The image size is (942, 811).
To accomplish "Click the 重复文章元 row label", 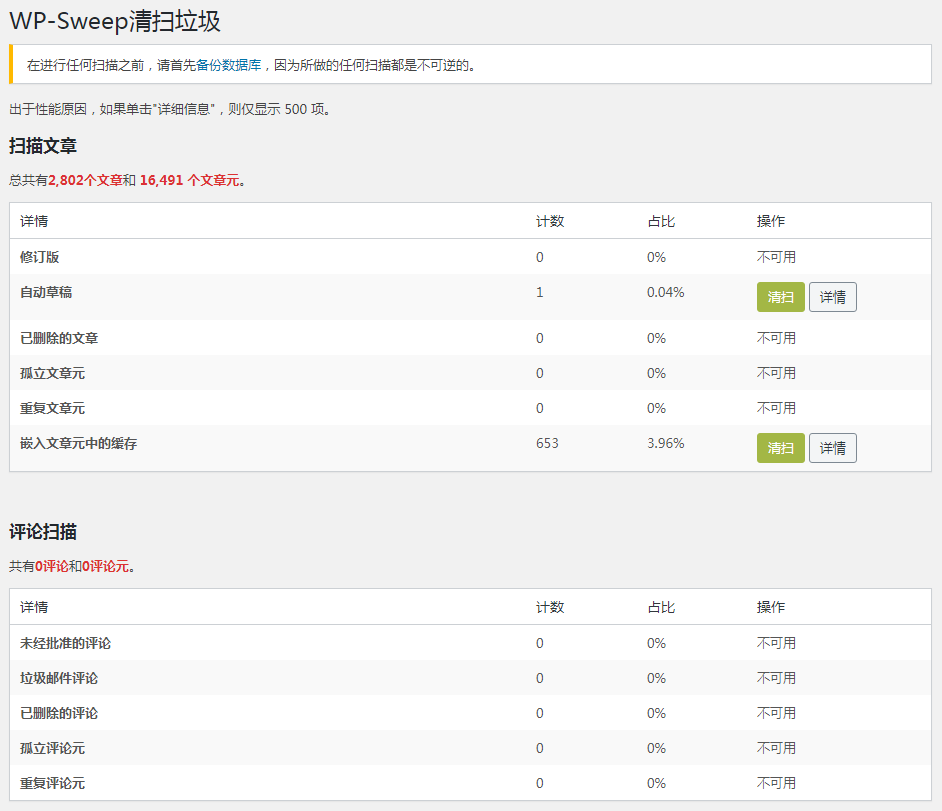I will [52, 409].
